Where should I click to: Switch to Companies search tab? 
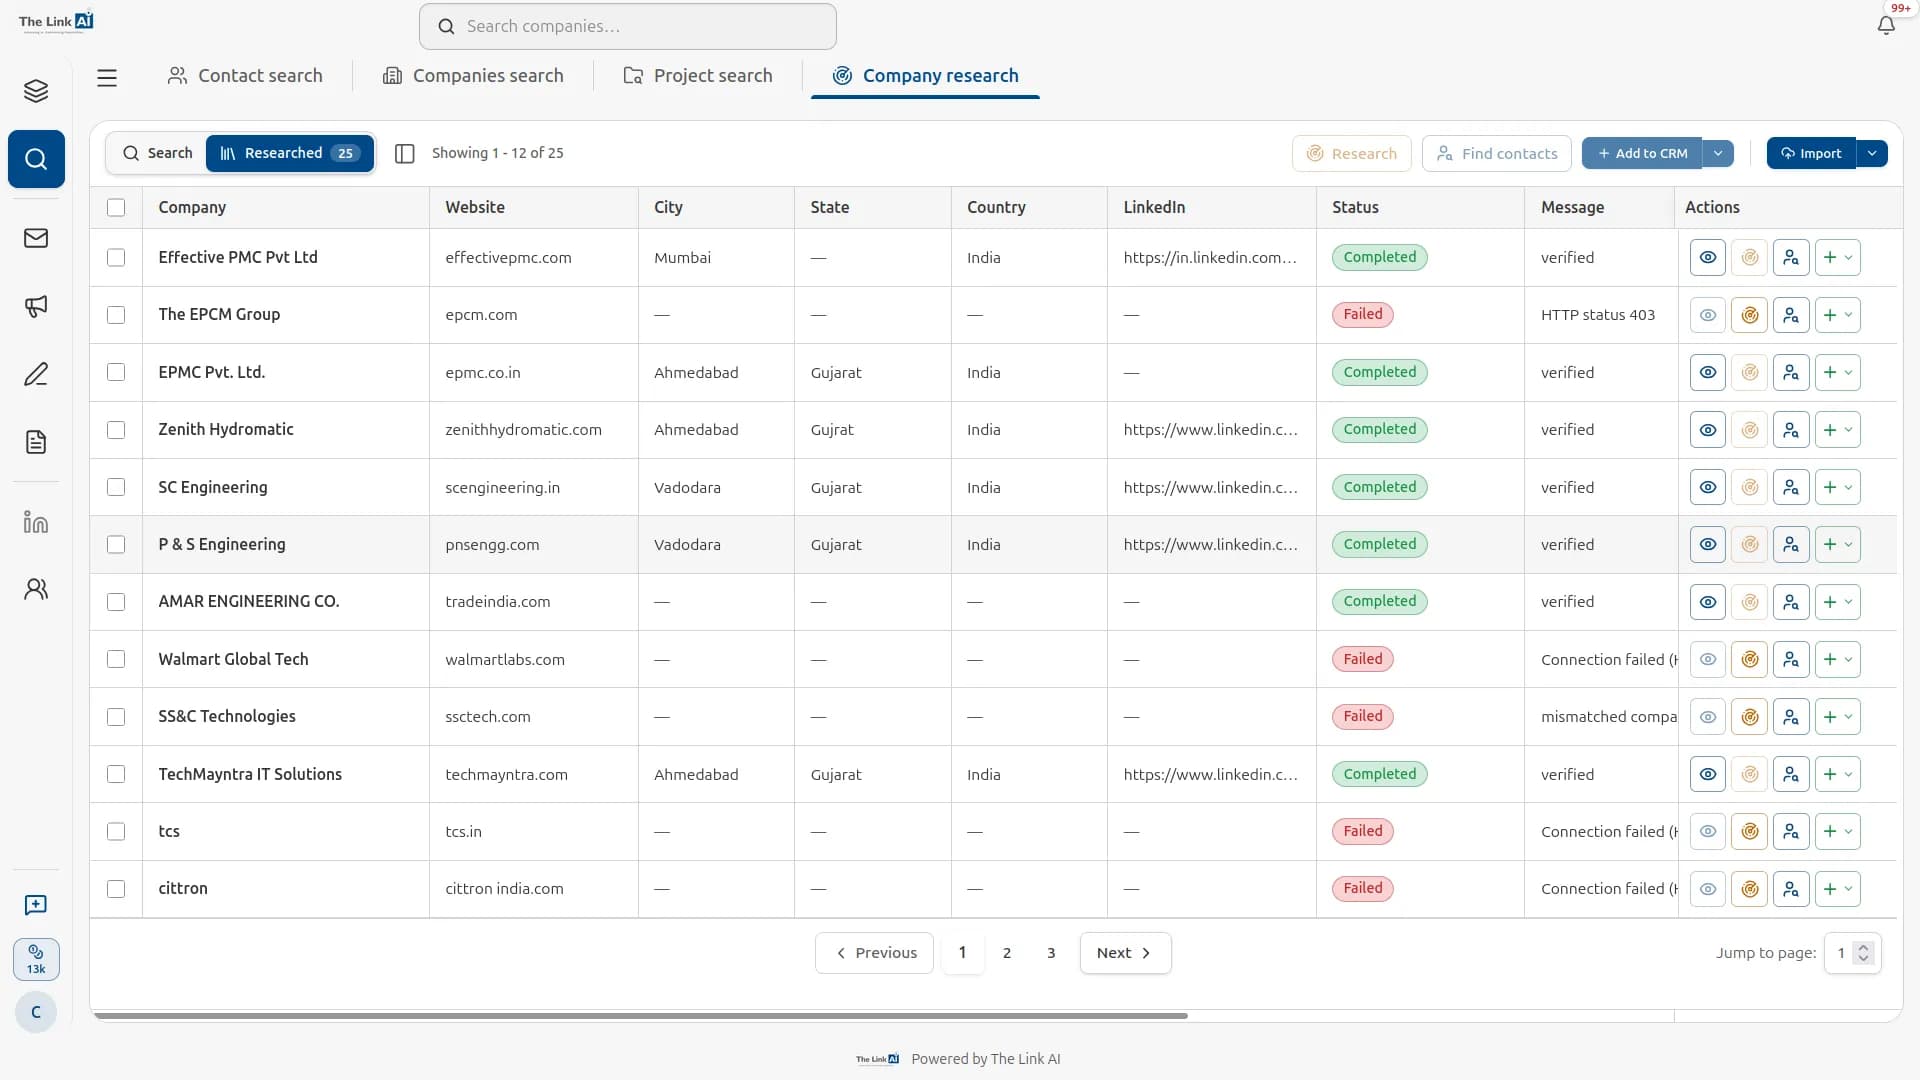click(x=473, y=76)
